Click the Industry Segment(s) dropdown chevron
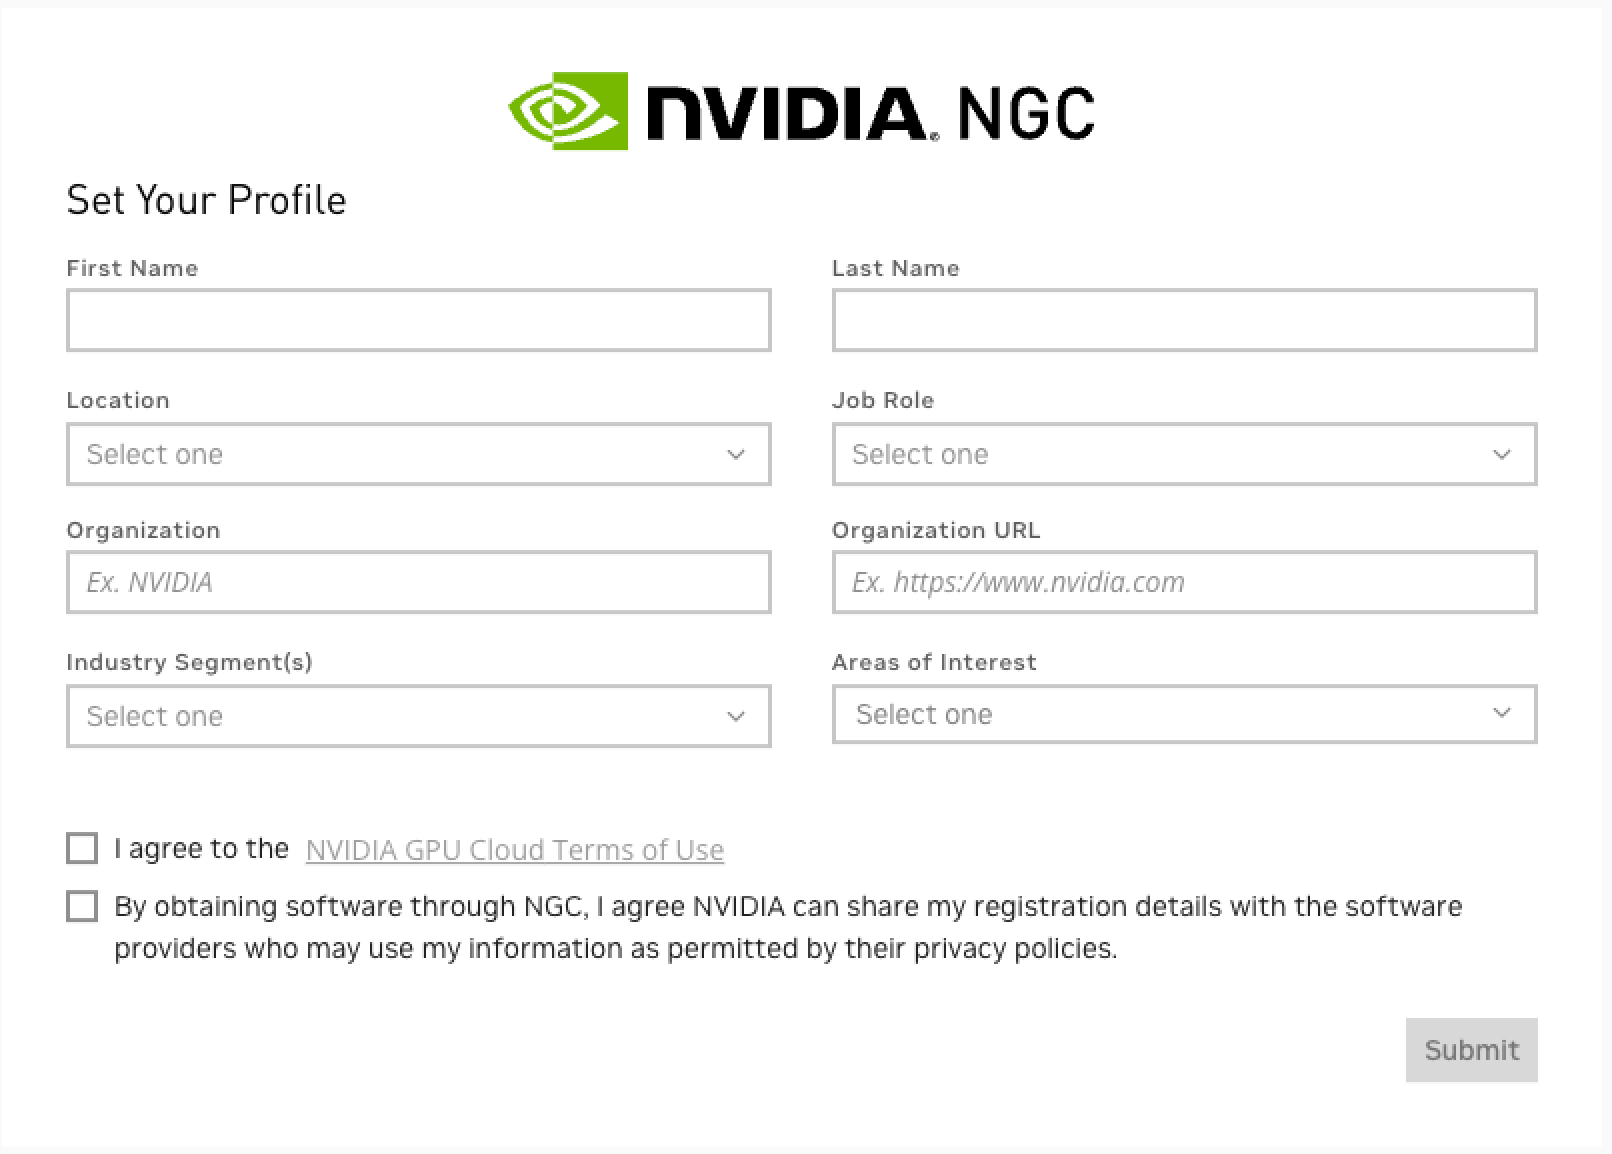Image resolution: width=1612 pixels, height=1154 pixels. click(x=736, y=716)
